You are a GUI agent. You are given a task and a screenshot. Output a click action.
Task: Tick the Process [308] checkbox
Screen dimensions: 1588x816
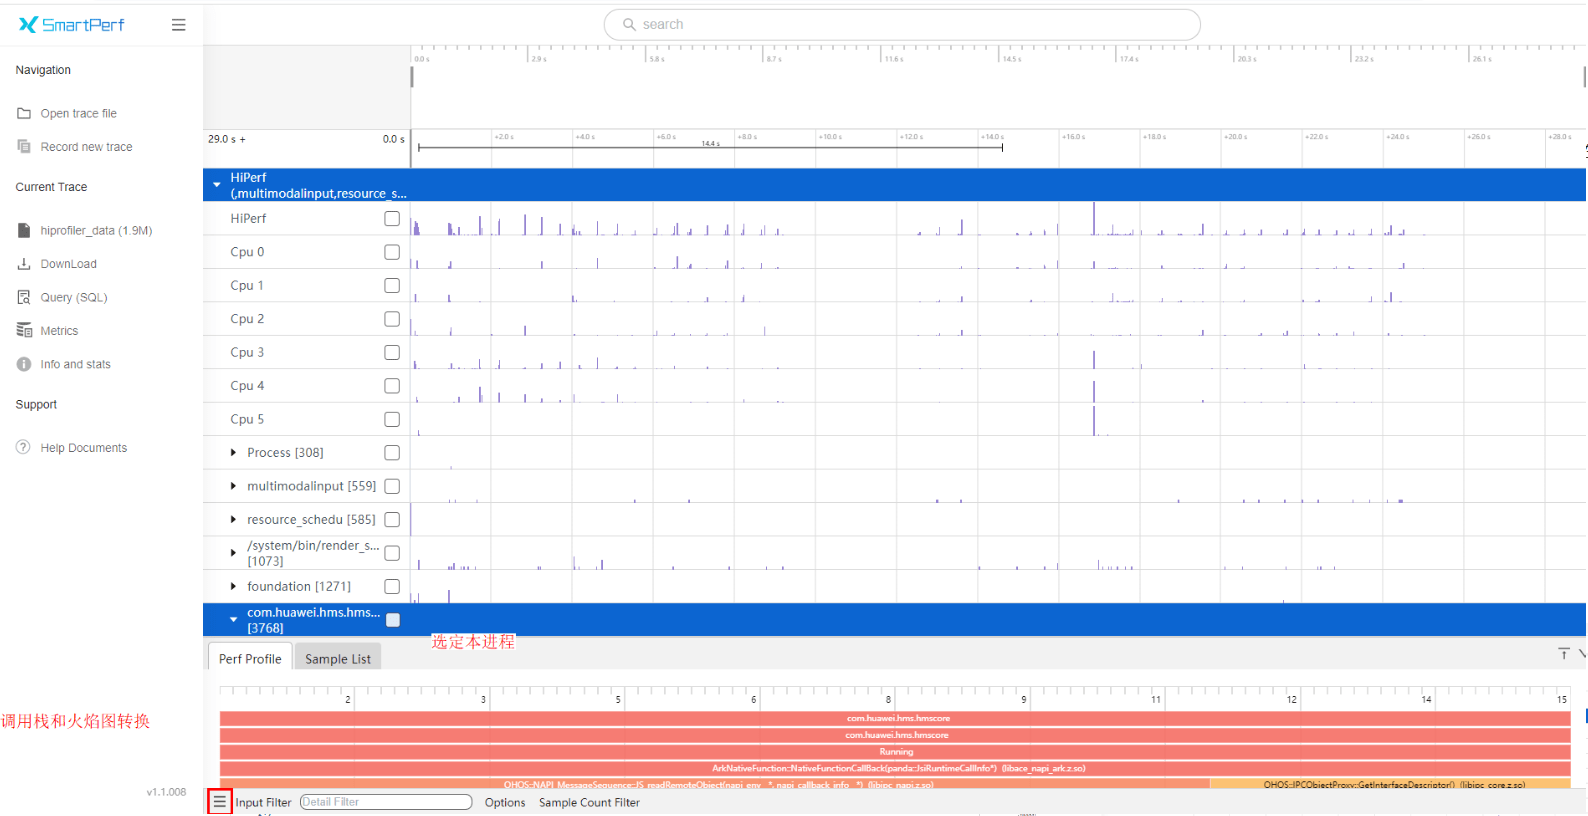click(392, 453)
